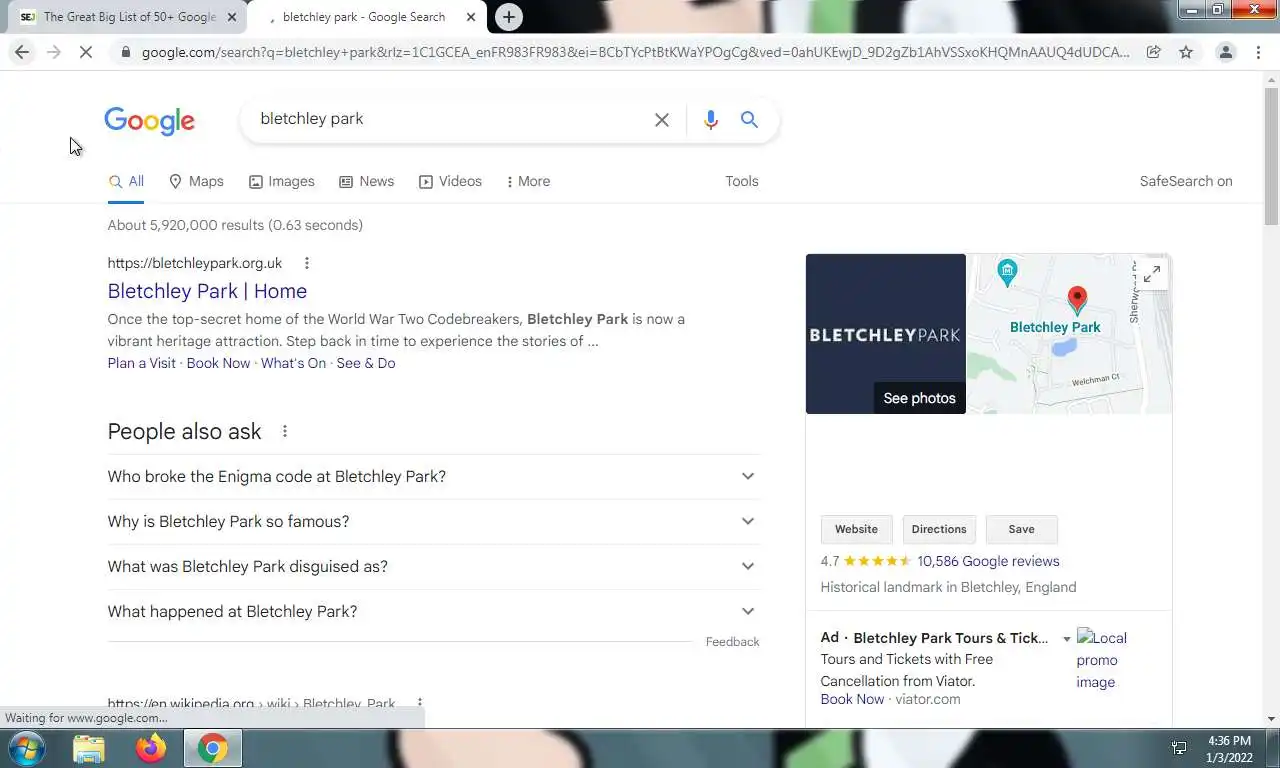Image resolution: width=1280 pixels, height=768 pixels.
Task: View site information via the lock icon
Action: point(125,52)
